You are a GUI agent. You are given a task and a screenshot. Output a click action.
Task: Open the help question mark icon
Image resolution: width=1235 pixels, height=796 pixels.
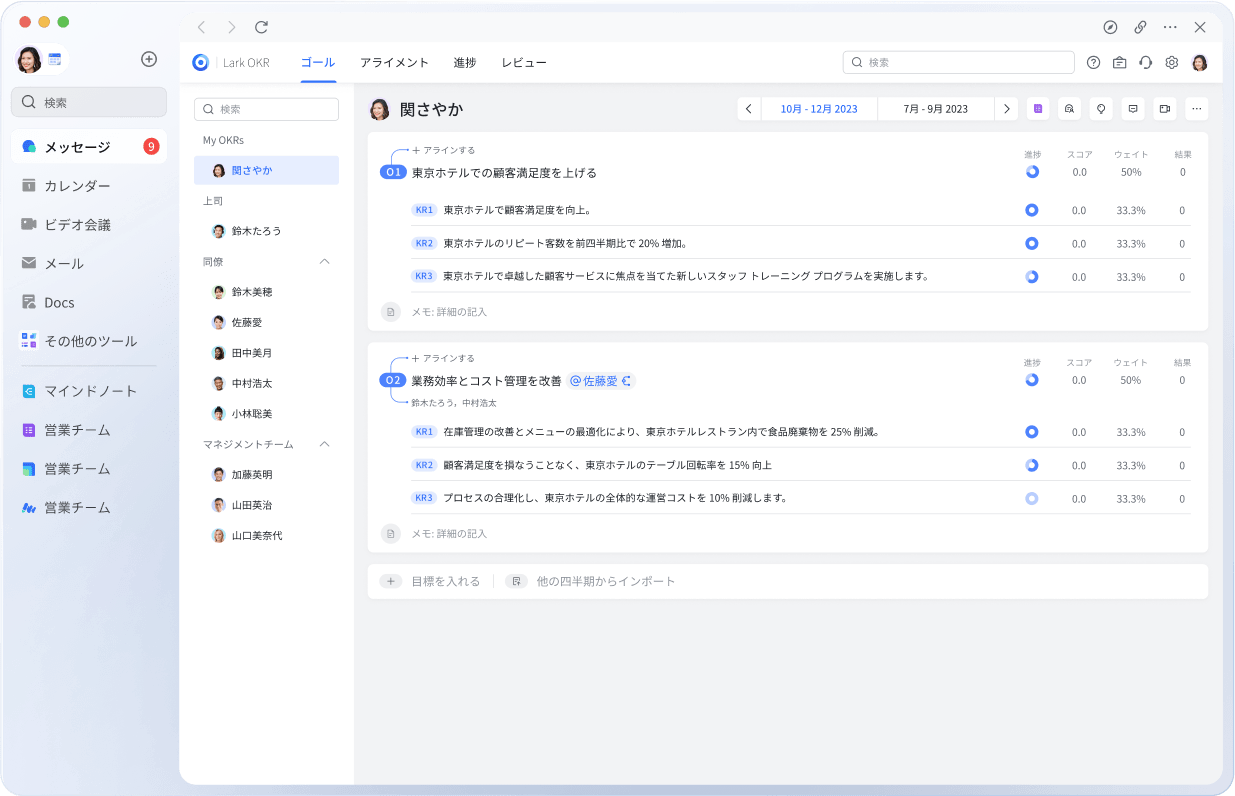[1093, 62]
